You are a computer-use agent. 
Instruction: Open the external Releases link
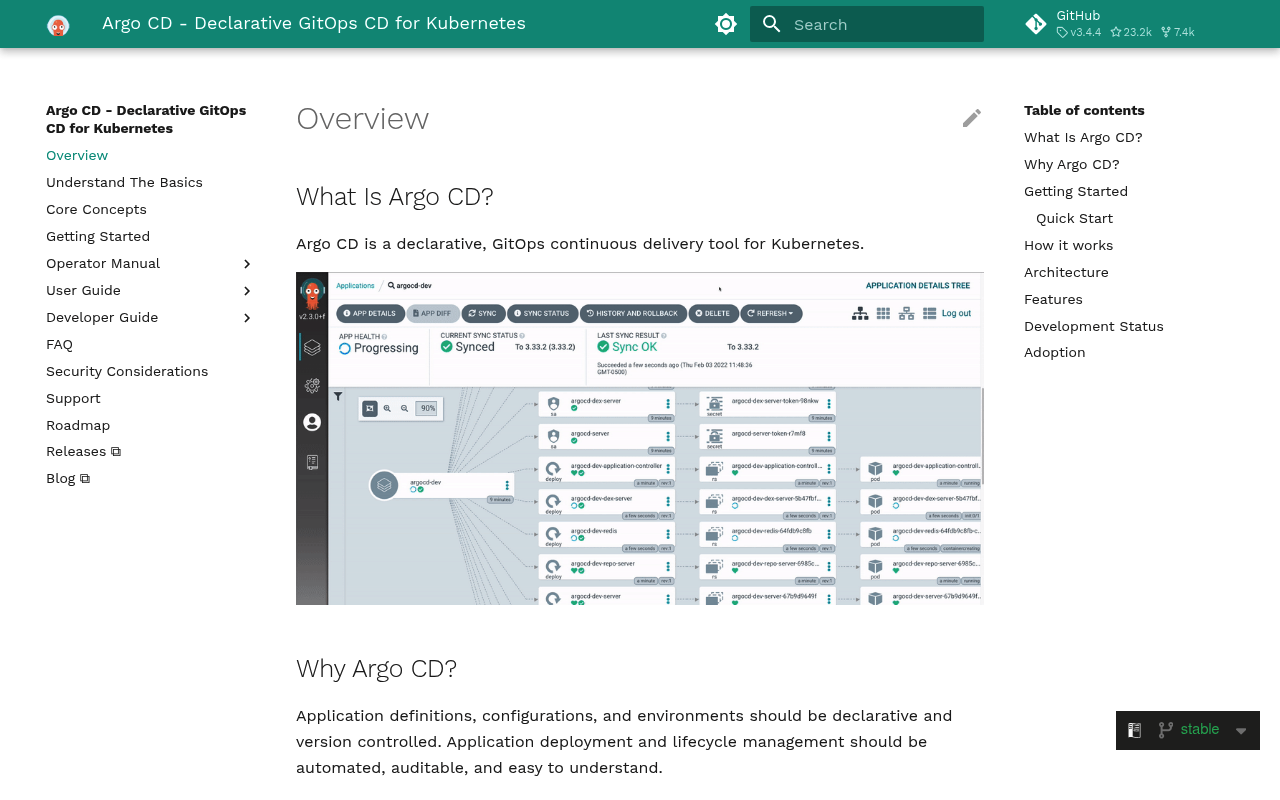pyautogui.click(x=83, y=451)
